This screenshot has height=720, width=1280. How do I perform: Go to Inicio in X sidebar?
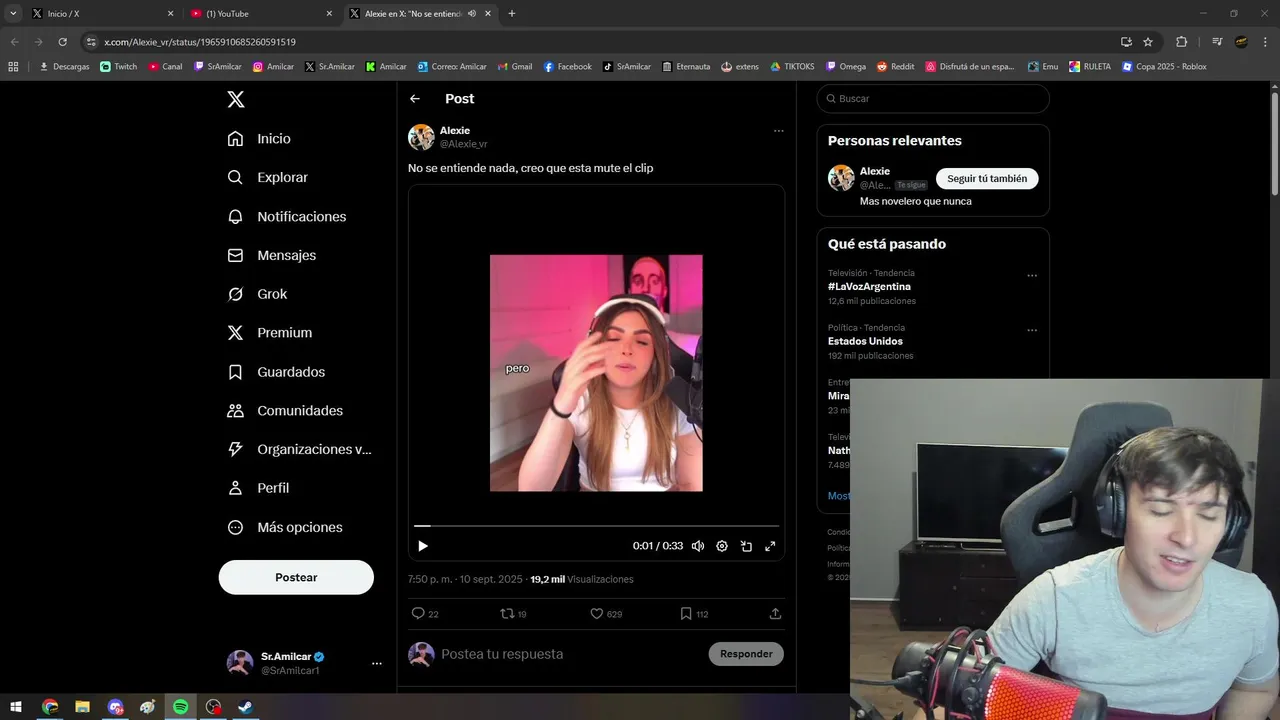(260, 139)
